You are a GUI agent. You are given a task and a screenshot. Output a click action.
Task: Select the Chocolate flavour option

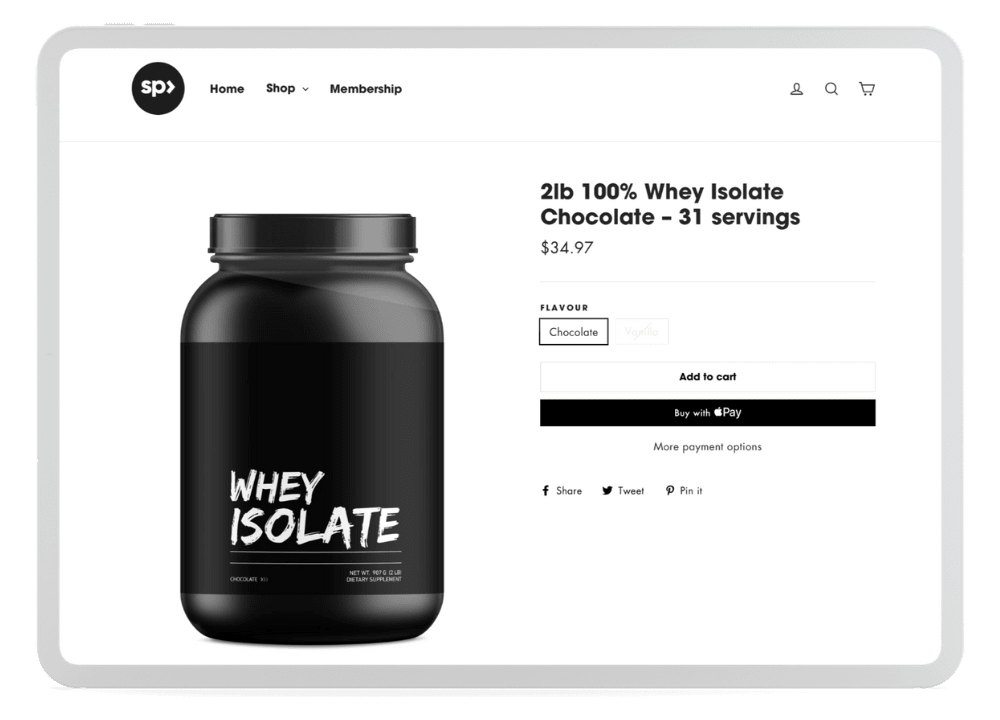pos(573,332)
